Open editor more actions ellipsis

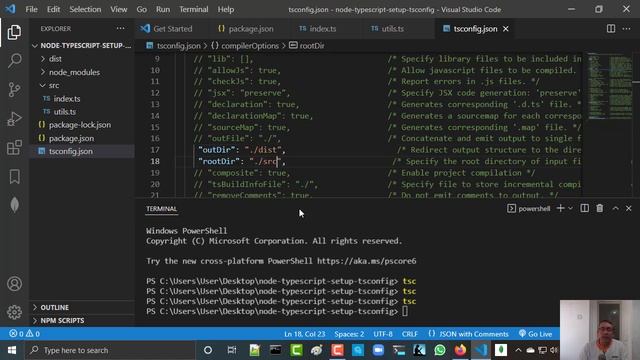click(627, 29)
